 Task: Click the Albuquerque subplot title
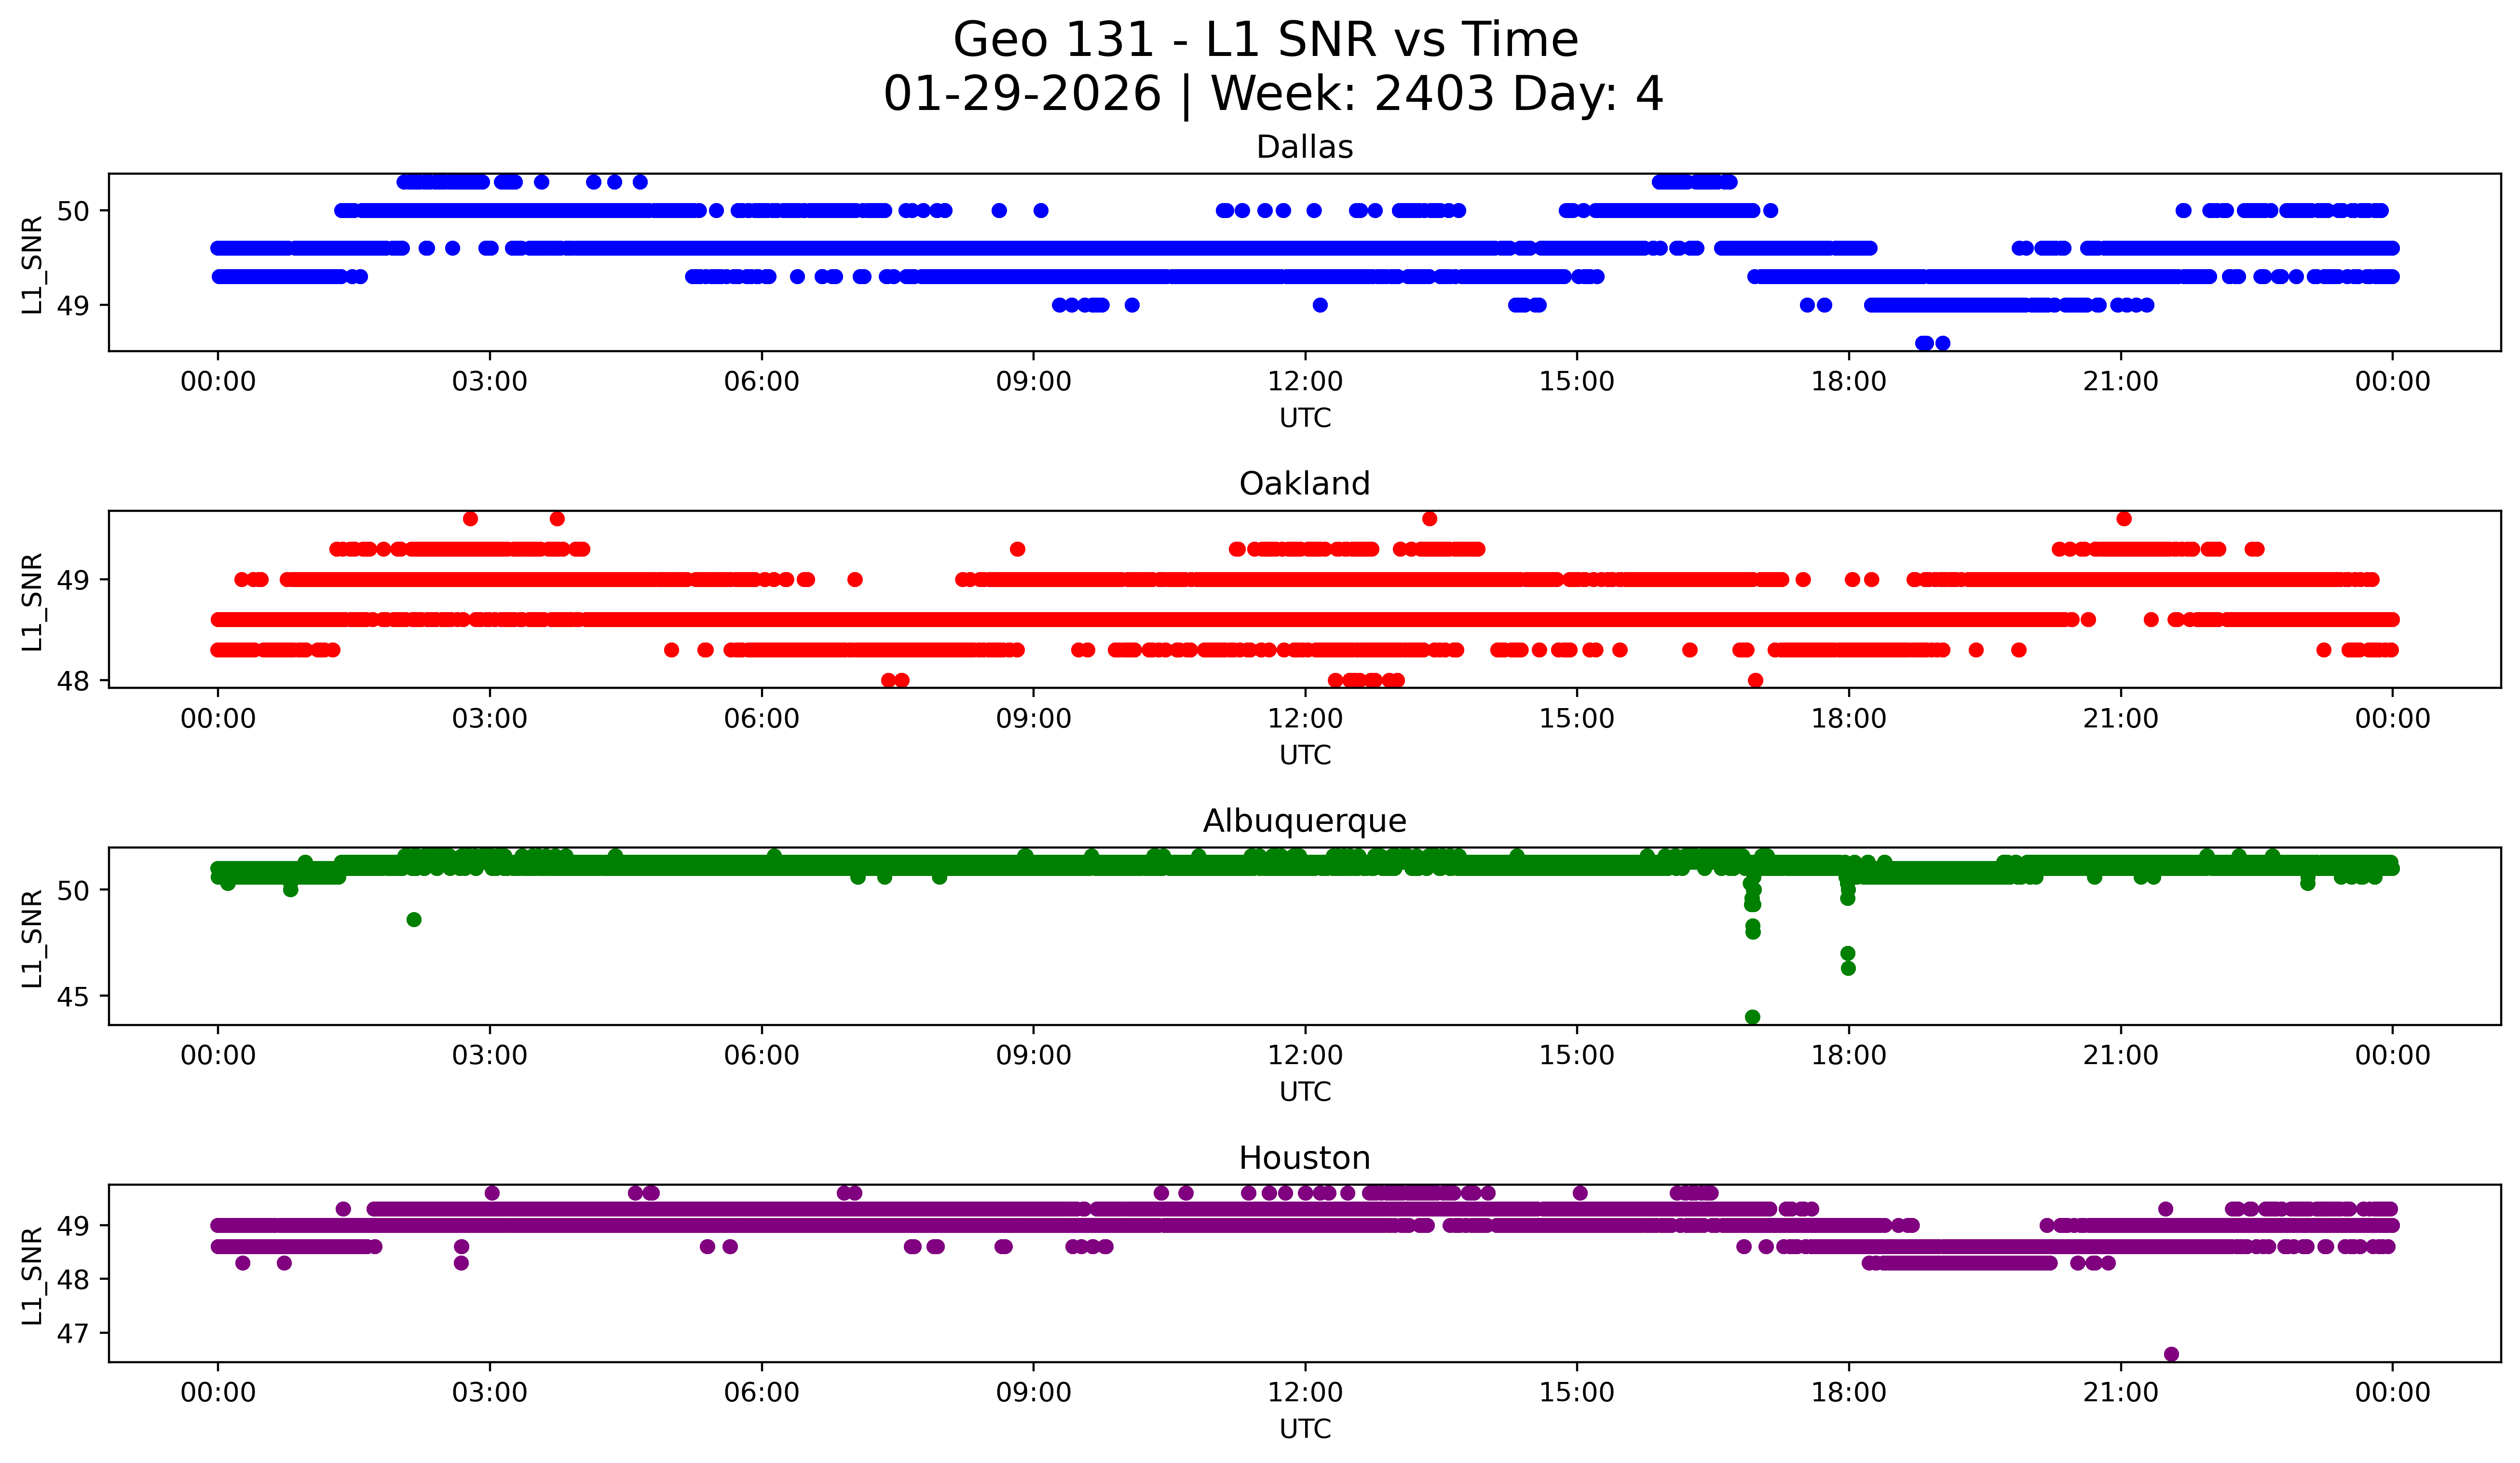[x=1304, y=821]
